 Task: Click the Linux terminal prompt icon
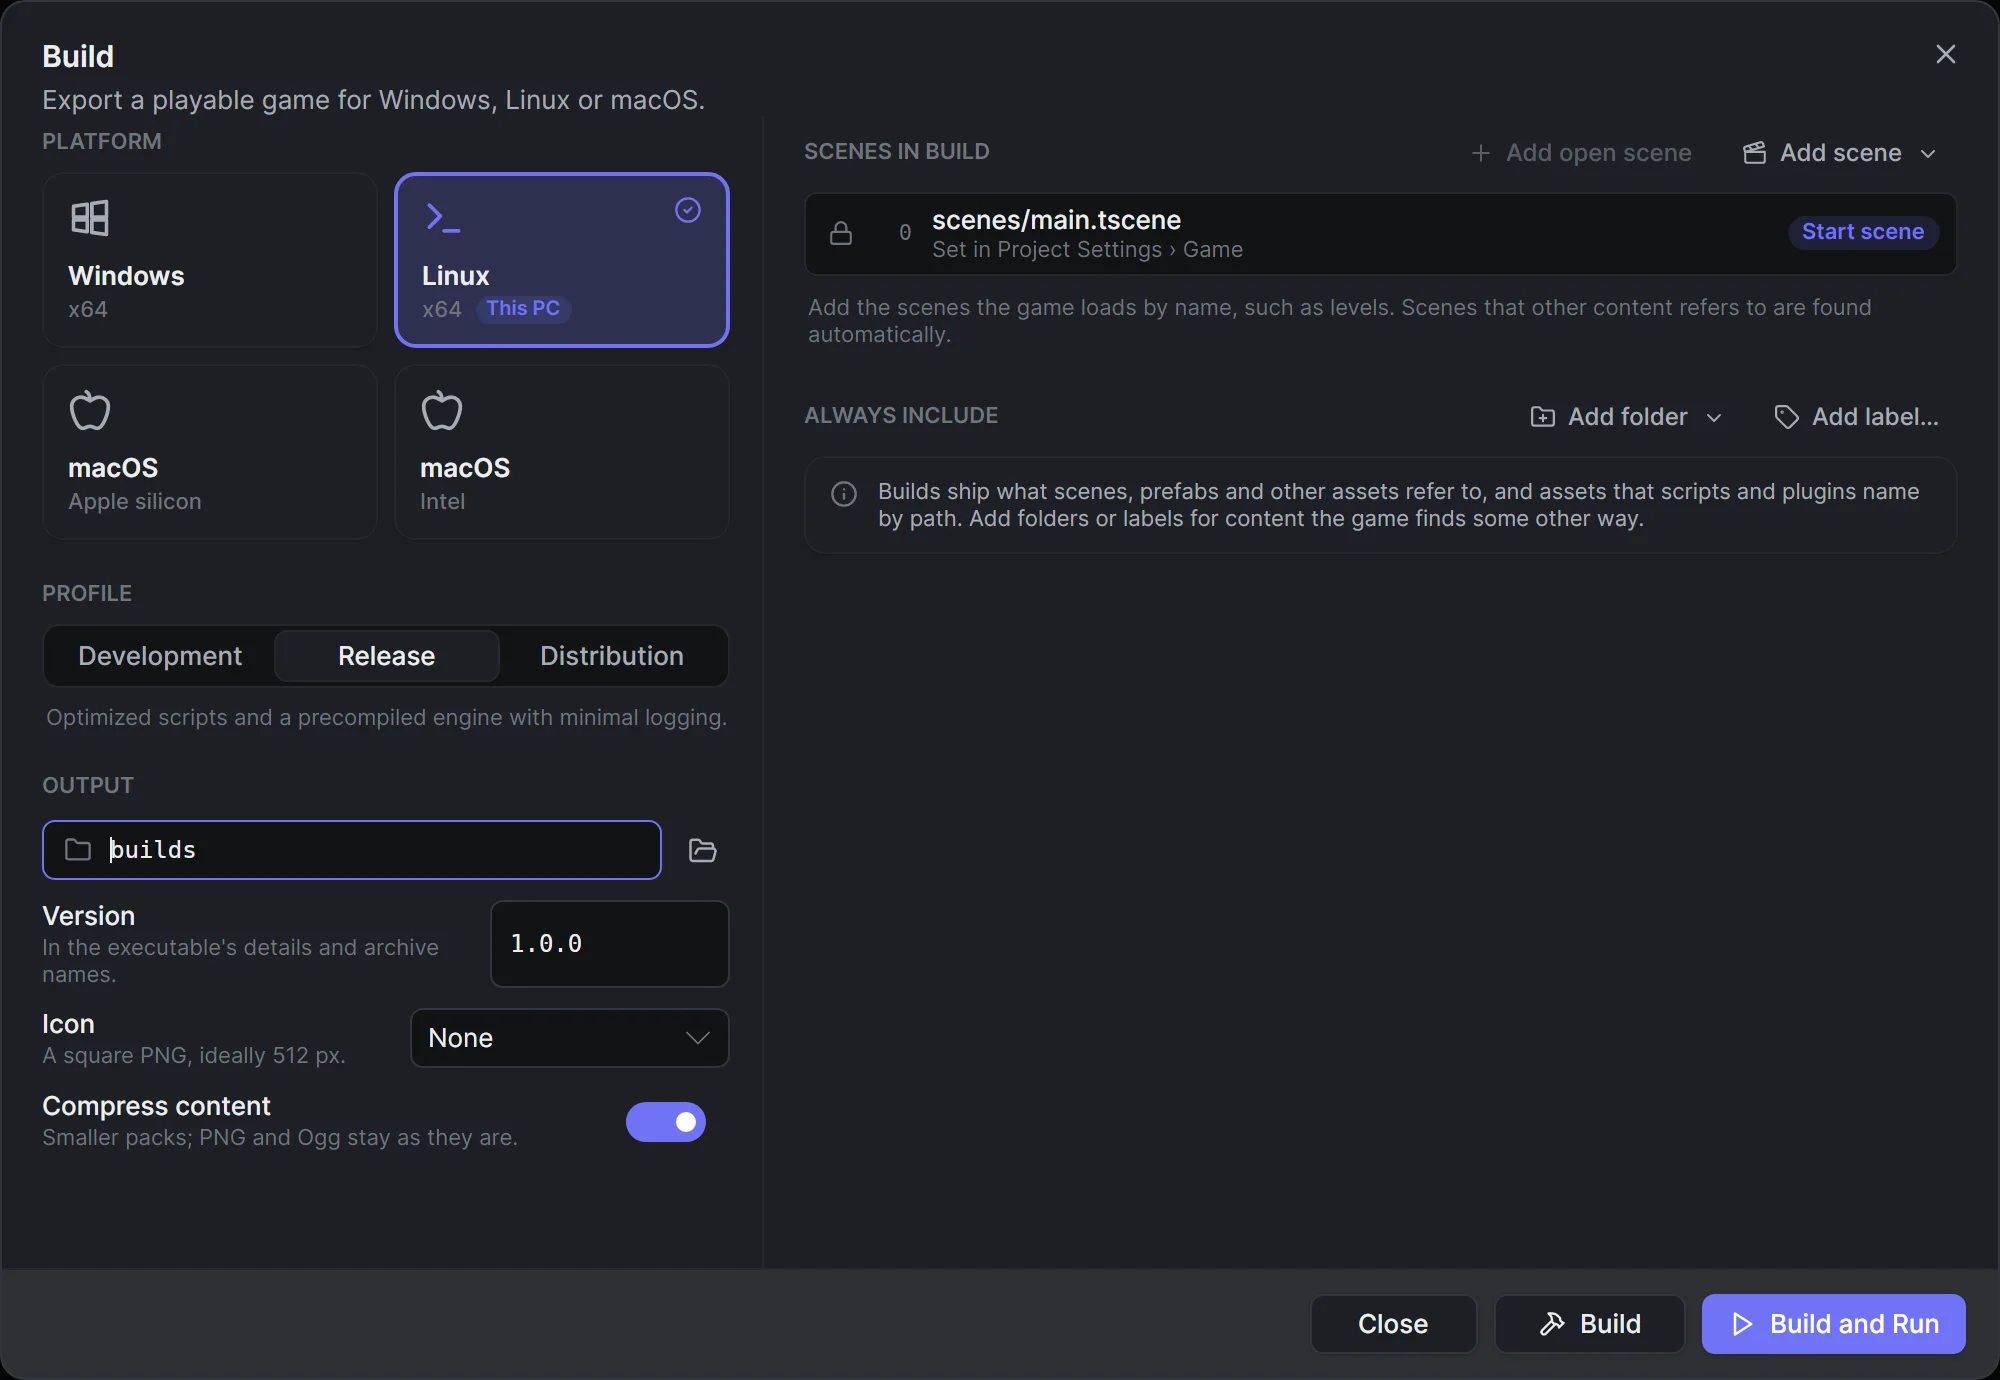click(443, 218)
